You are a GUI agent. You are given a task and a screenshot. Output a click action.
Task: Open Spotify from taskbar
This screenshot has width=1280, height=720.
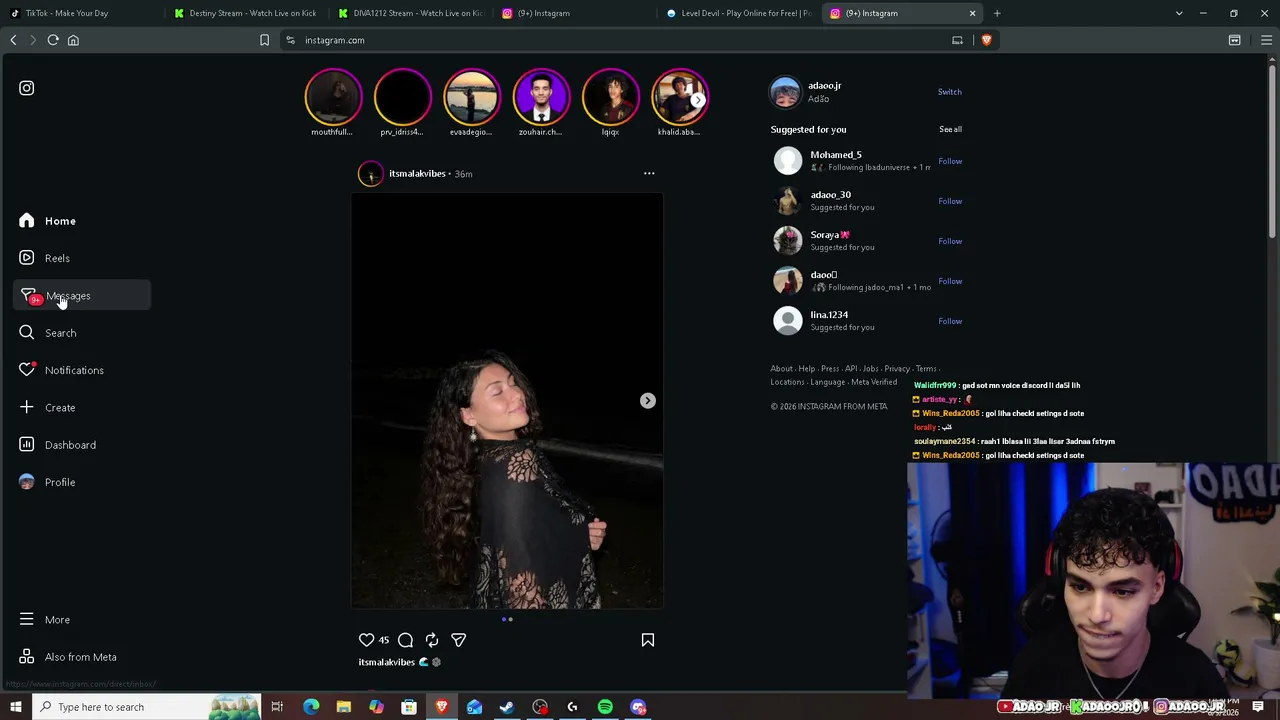[x=605, y=707]
